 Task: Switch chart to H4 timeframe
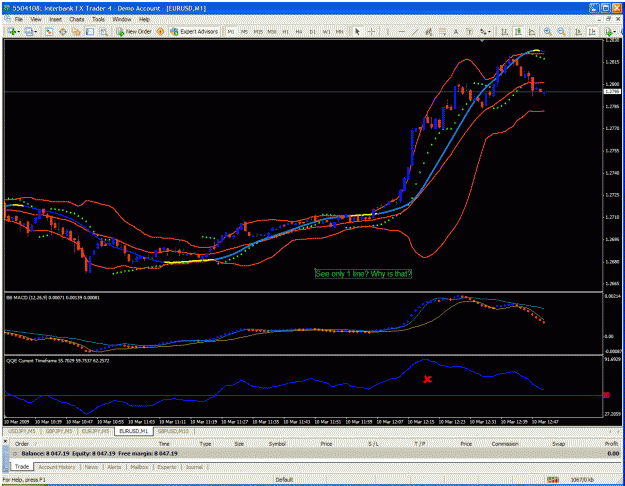[299, 32]
